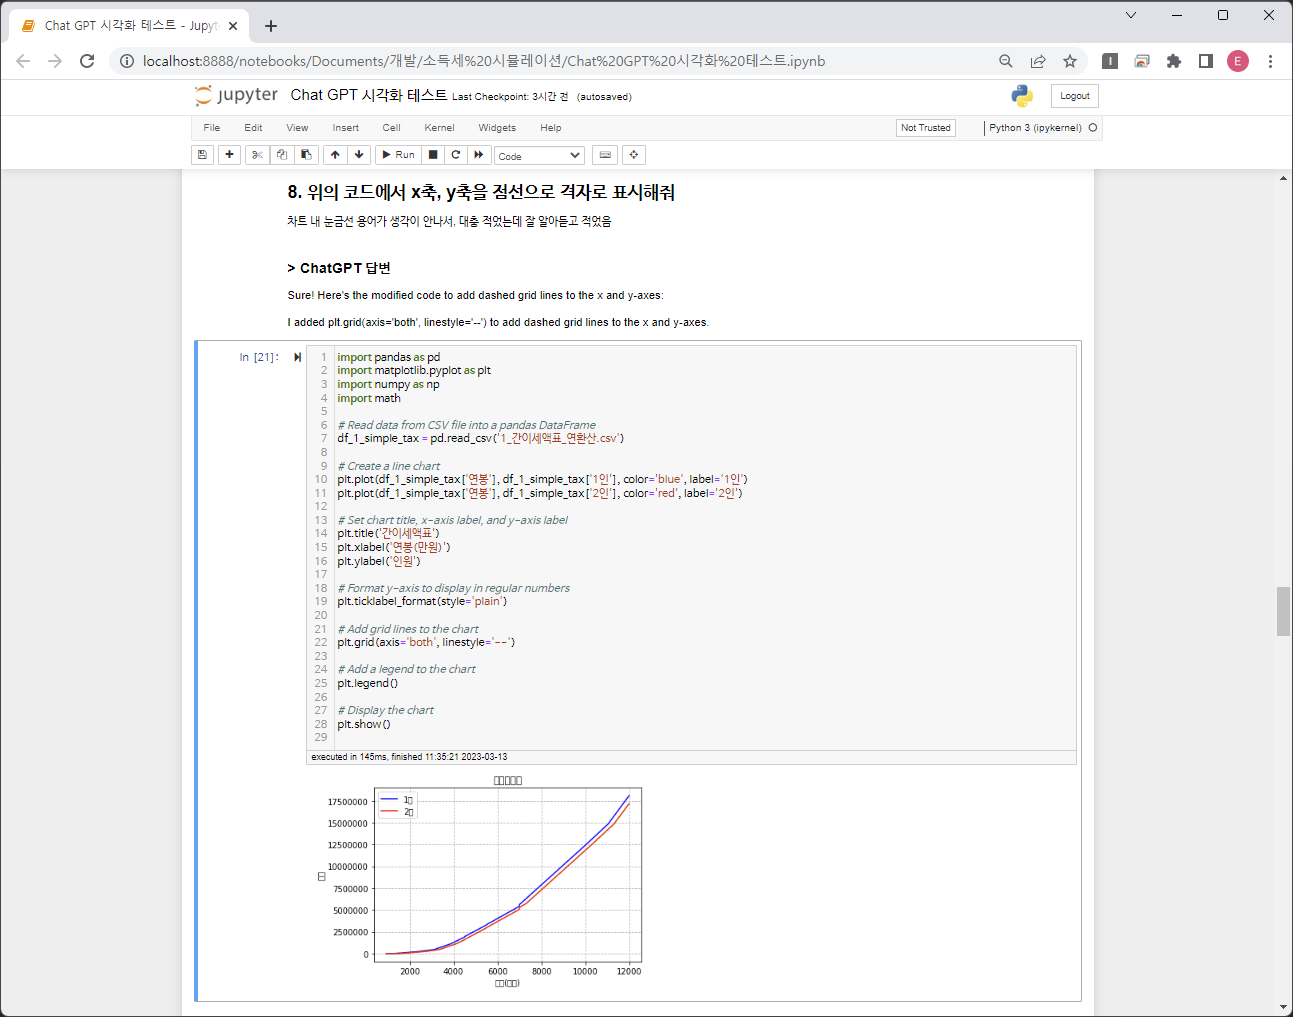
Task: Toggle the browser side panel icon
Action: click(x=1206, y=61)
